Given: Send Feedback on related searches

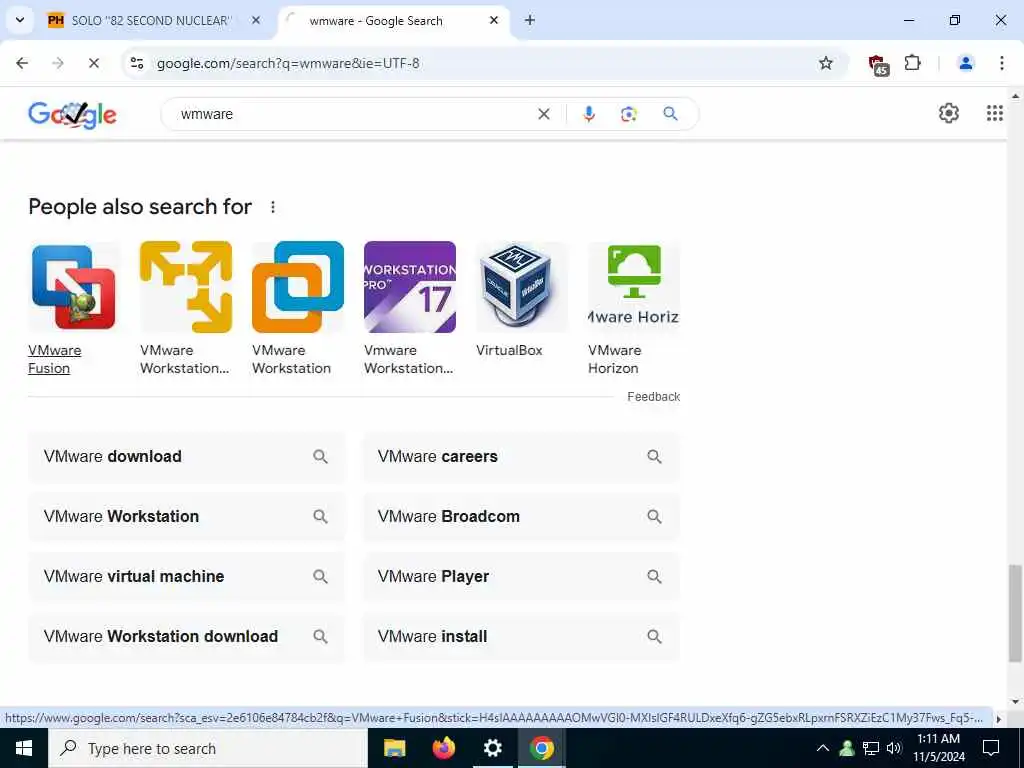Looking at the screenshot, I should (x=653, y=396).
